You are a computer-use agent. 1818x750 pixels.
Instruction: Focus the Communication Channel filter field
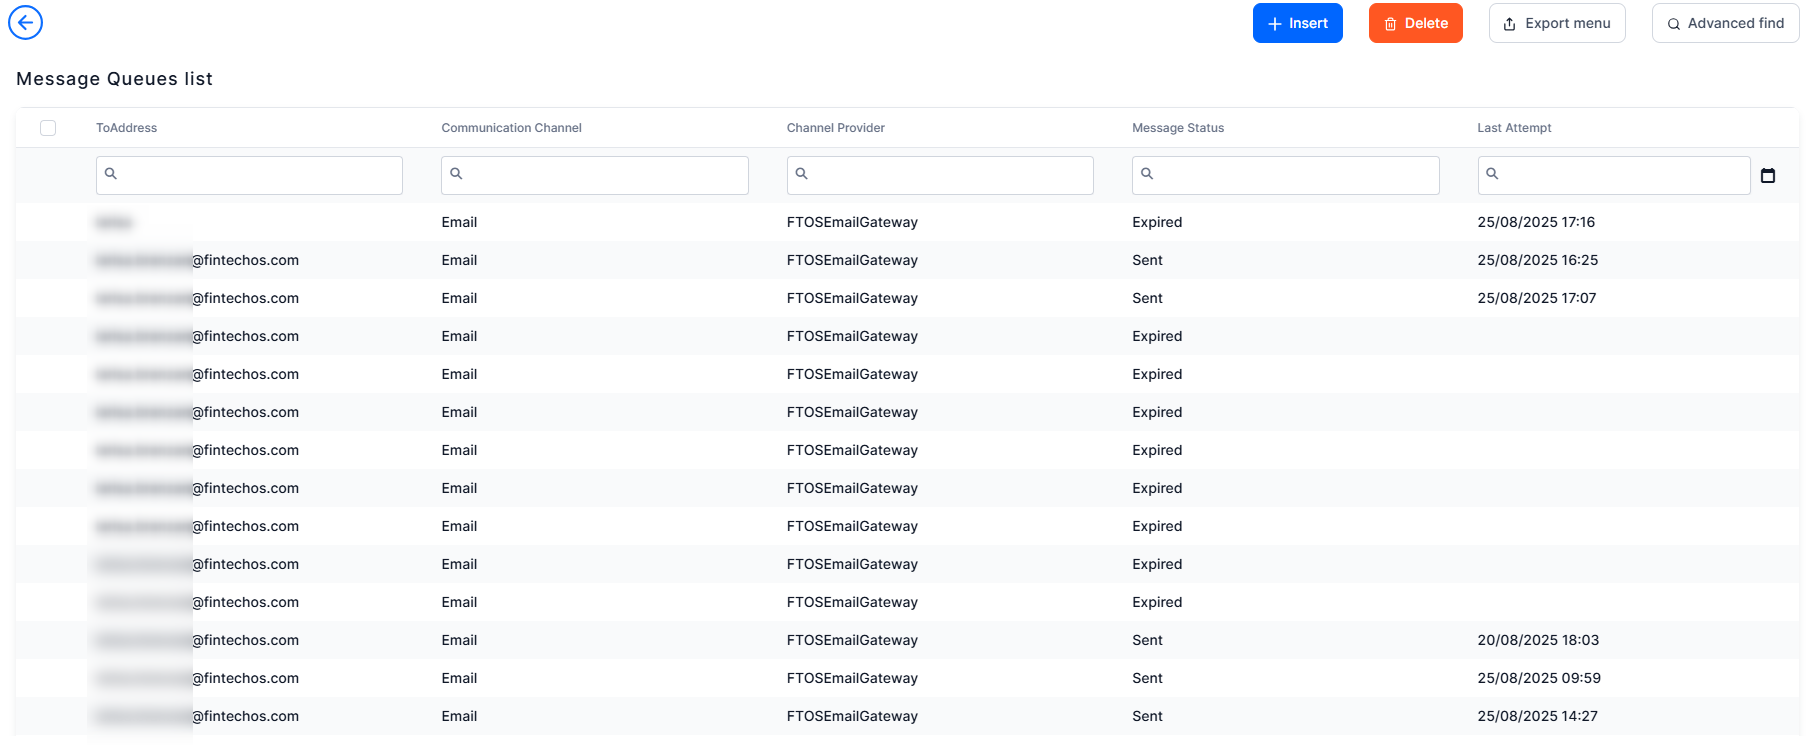pos(595,175)
